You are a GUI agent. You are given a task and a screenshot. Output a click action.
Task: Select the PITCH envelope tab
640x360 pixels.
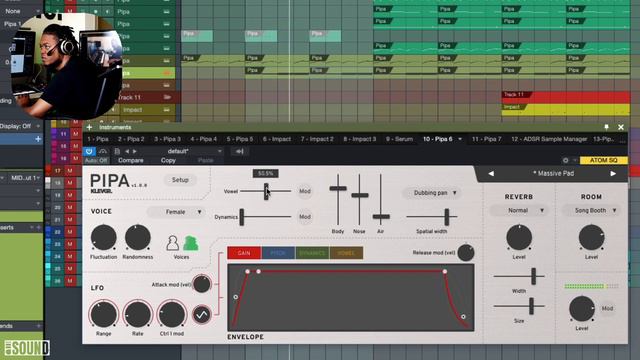pos(278,253)
